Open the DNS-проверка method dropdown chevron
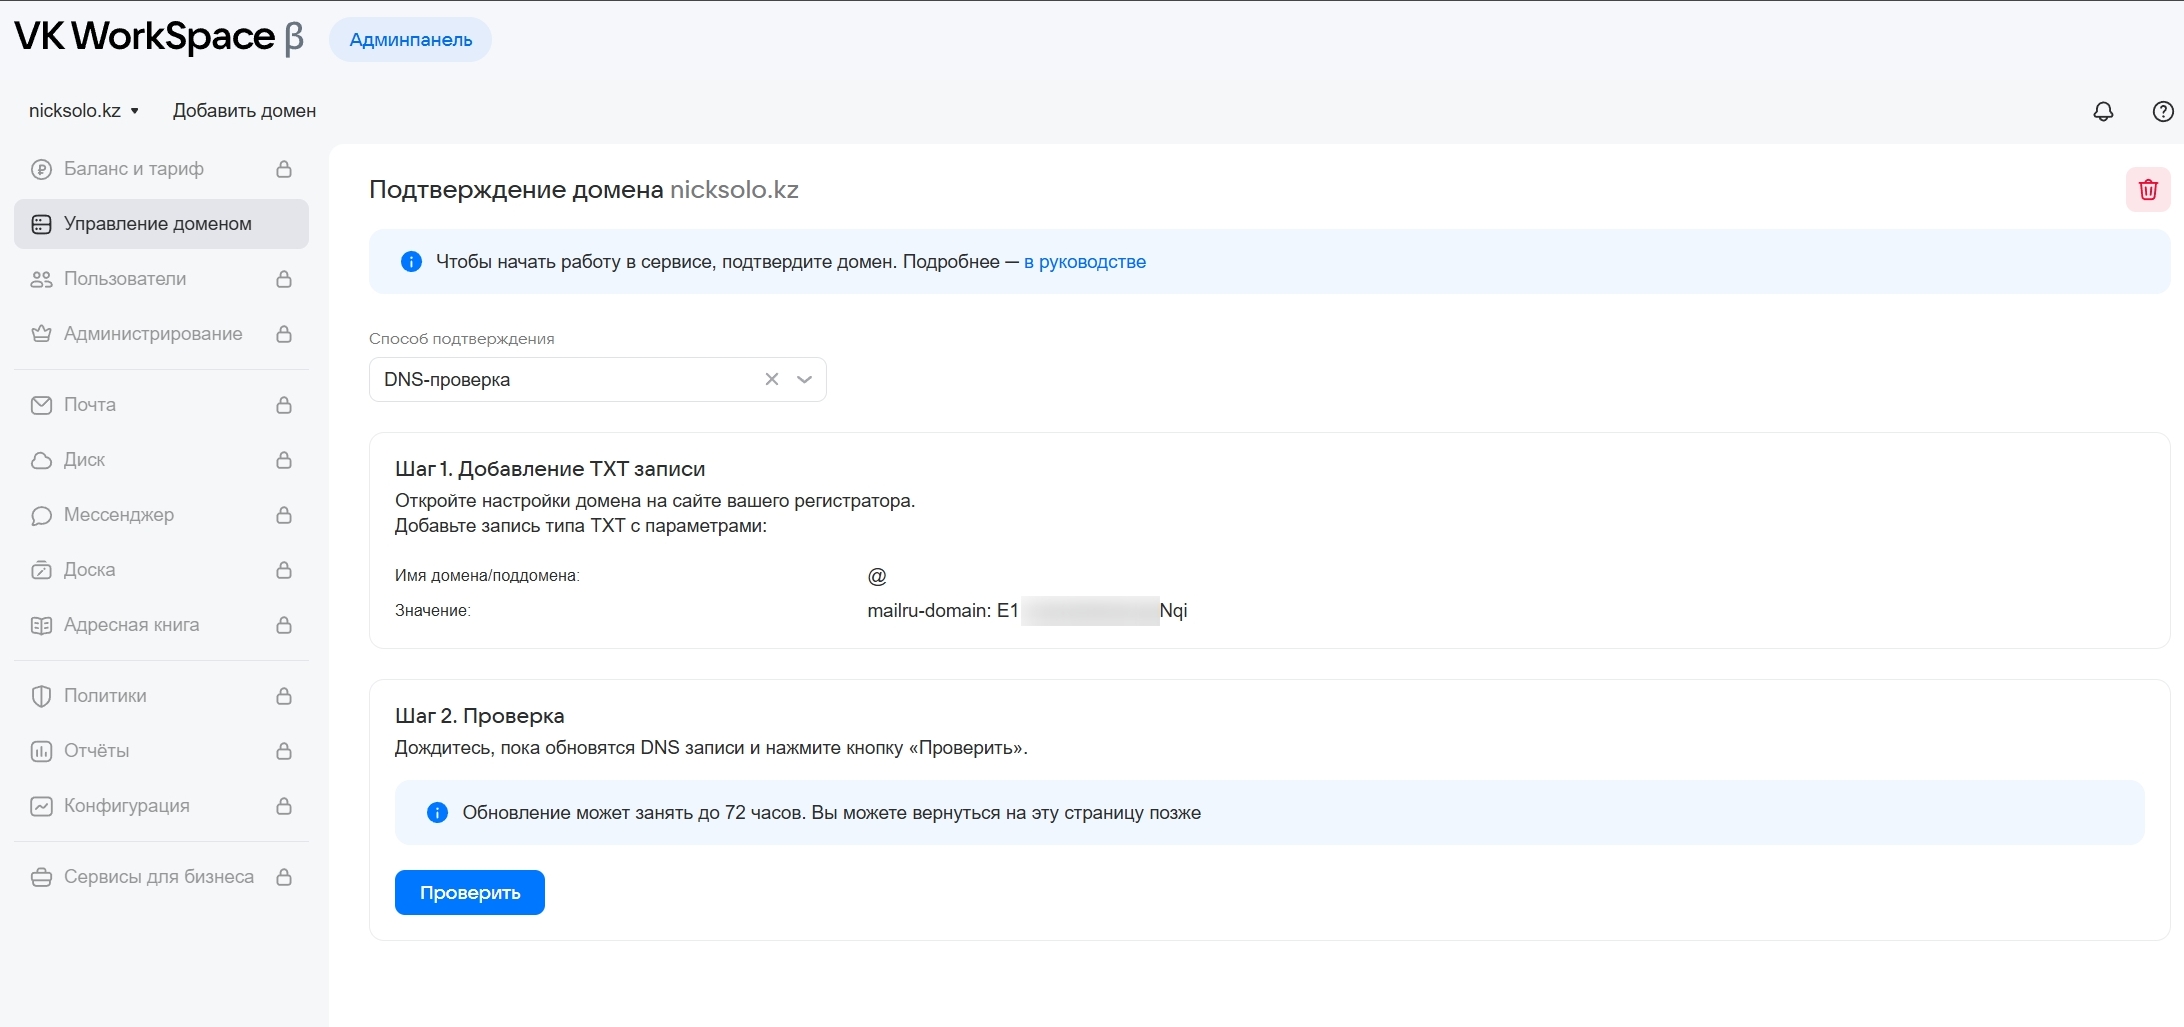Viewport: 2184px width, 1027px height. coord(804,380)
